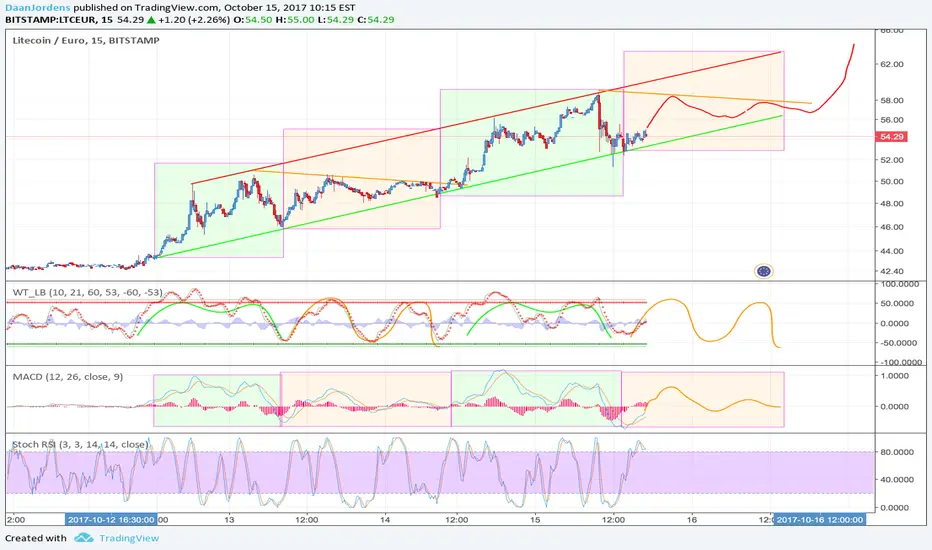This screenshot has height=550, width=932.
Task: Open the TradingView link in footer
Action: [129, 538]
